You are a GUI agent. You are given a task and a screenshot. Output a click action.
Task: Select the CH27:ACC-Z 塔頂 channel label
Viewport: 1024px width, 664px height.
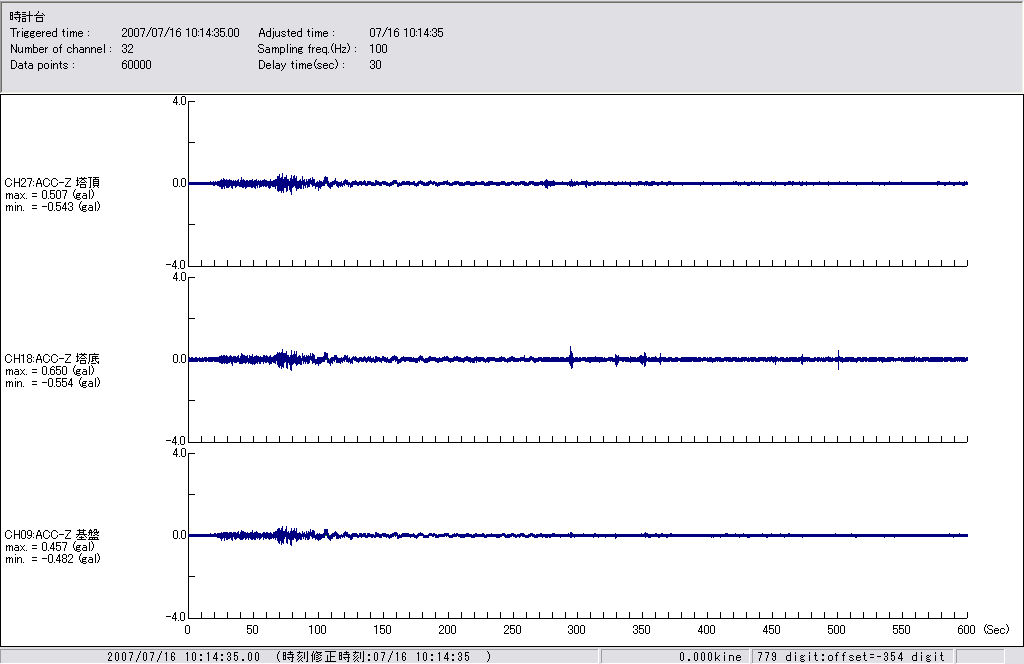(52, 183)
